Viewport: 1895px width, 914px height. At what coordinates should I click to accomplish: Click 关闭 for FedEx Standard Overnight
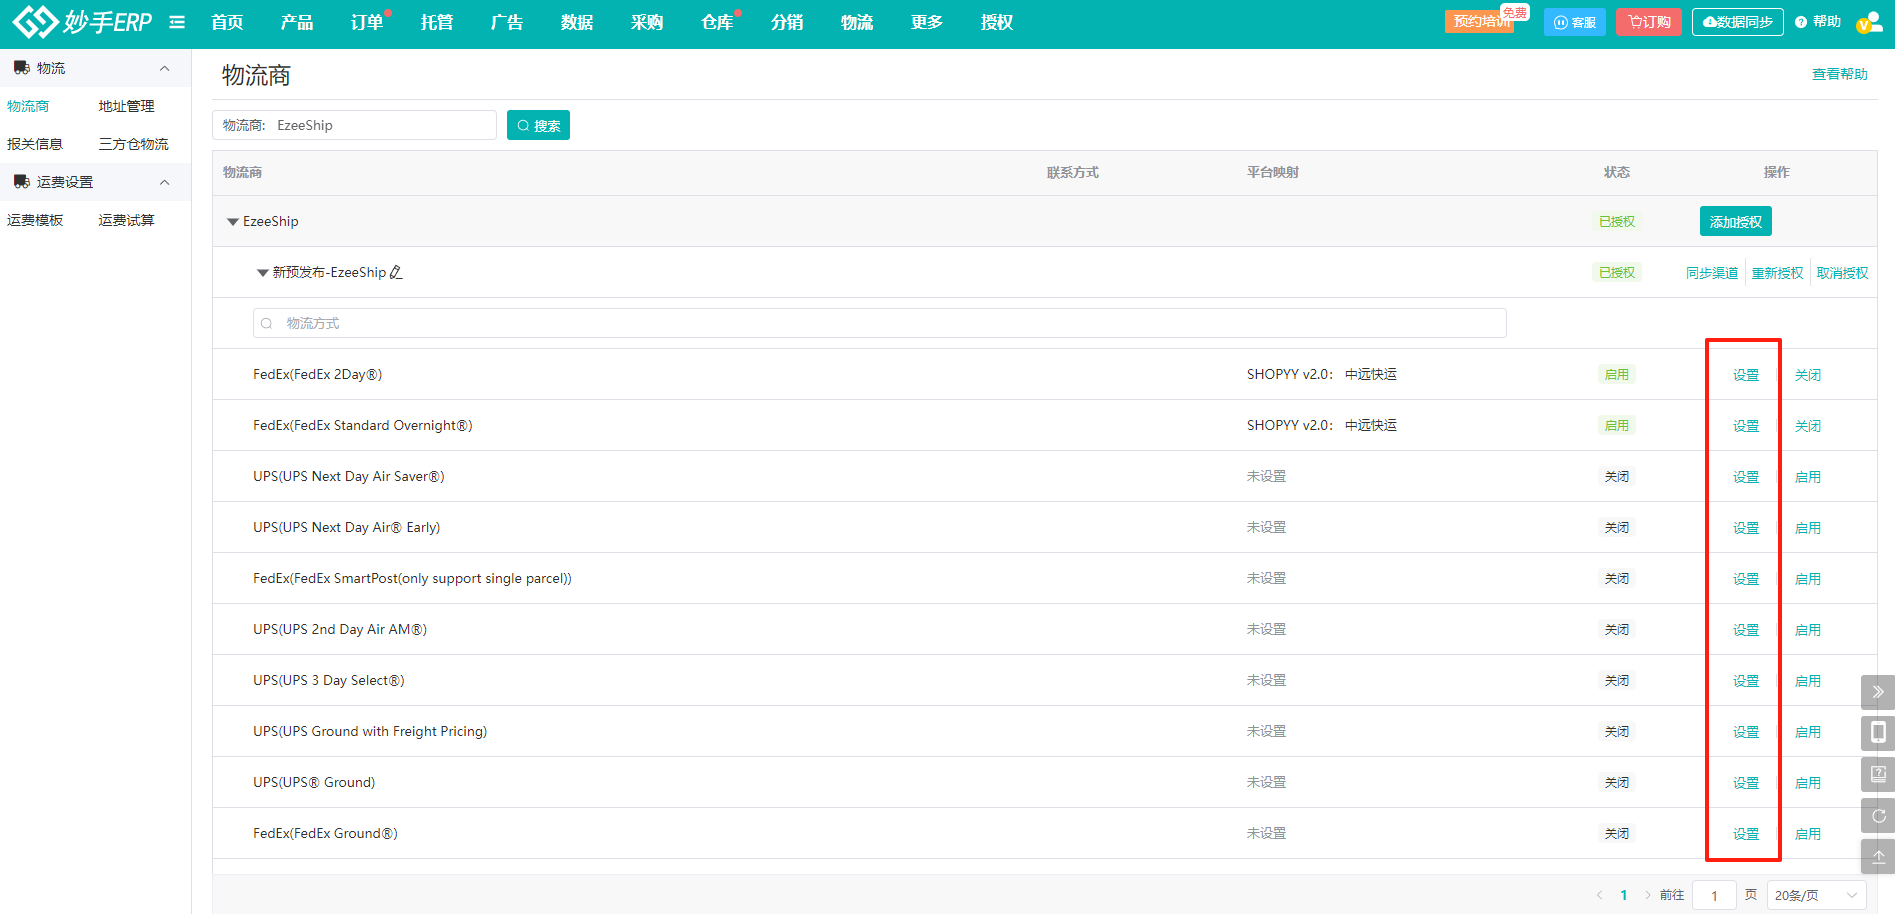pyautogui.click(x=1808, y=426)
